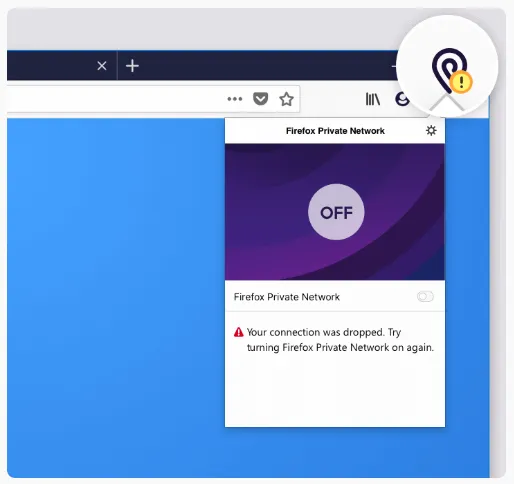
Task: Open a new tab with plus button
Action: (x=132, y=66)
